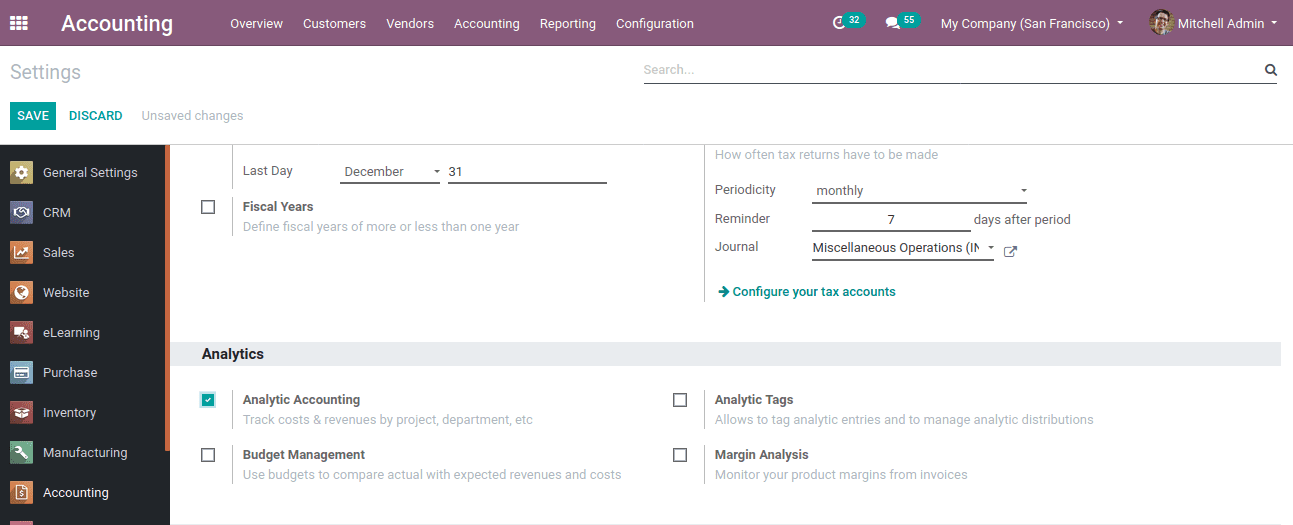
Task: Enable the Margin Analysis checkbox
Action: pyautogui.click(x=680, y=455)
